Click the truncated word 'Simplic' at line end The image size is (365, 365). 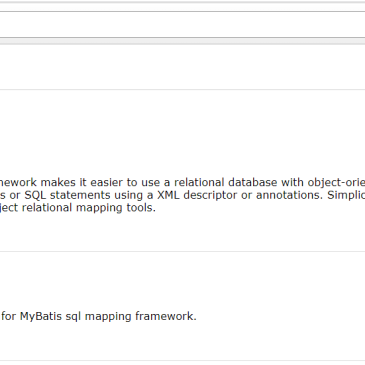click(x=346, y=195)
